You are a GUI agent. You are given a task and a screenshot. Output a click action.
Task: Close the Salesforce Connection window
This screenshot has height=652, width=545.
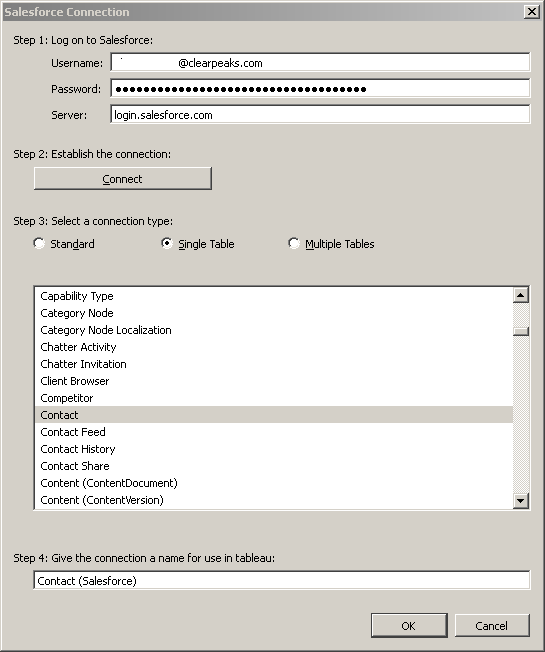click(532, 12)
